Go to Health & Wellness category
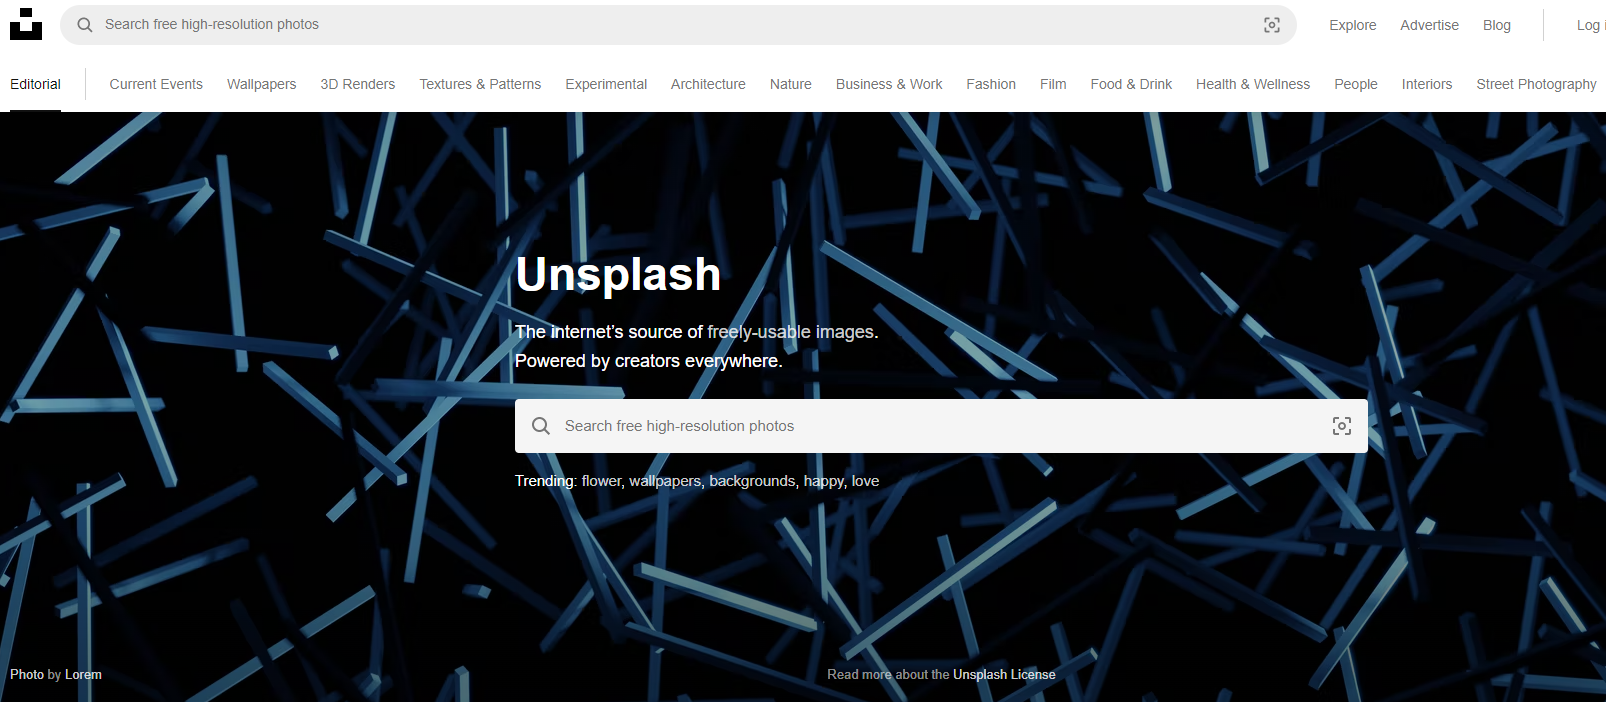 click(1253, 84)
